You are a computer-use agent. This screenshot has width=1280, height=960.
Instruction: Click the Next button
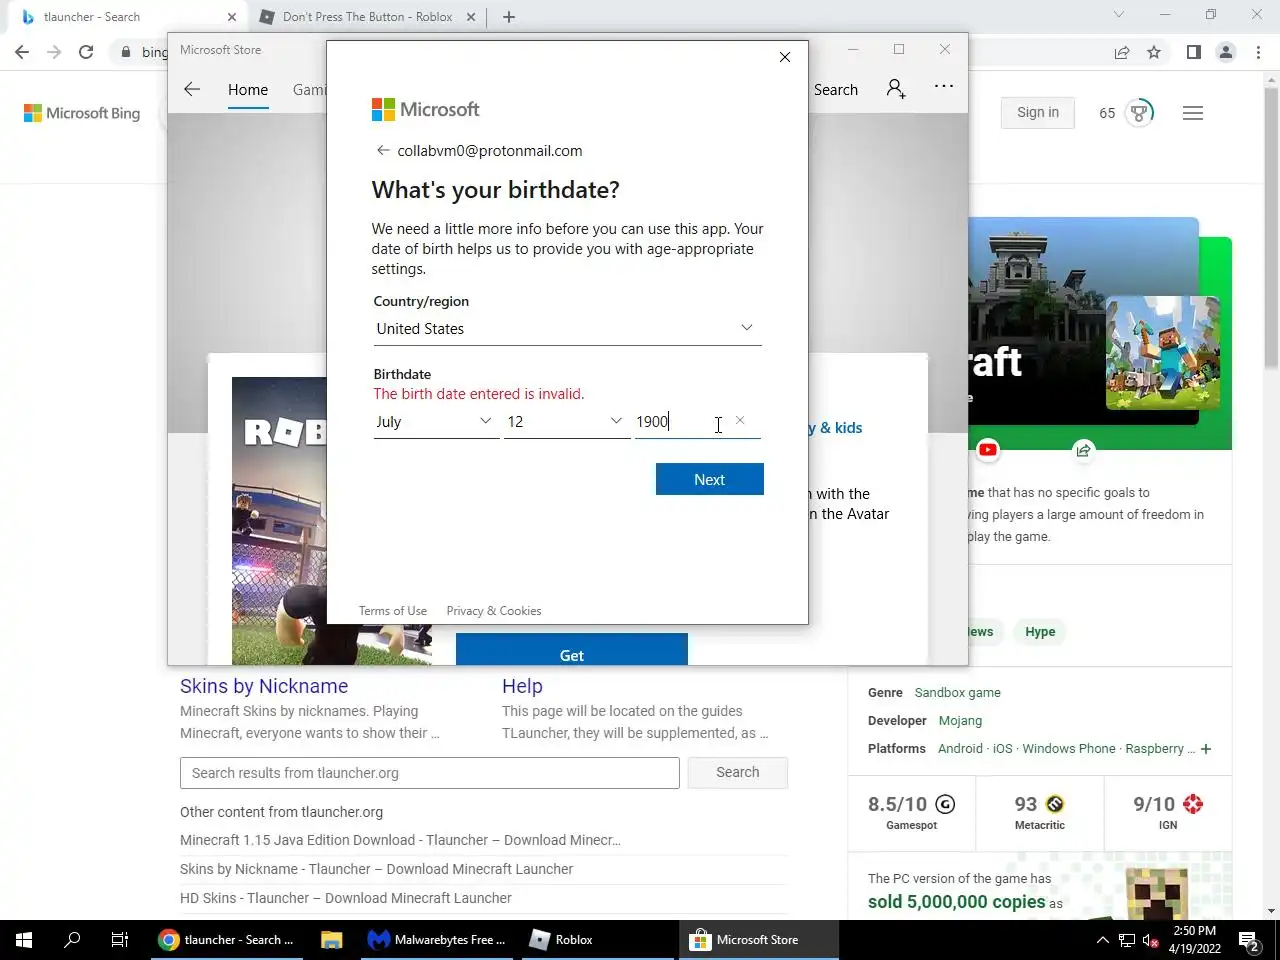710,479
